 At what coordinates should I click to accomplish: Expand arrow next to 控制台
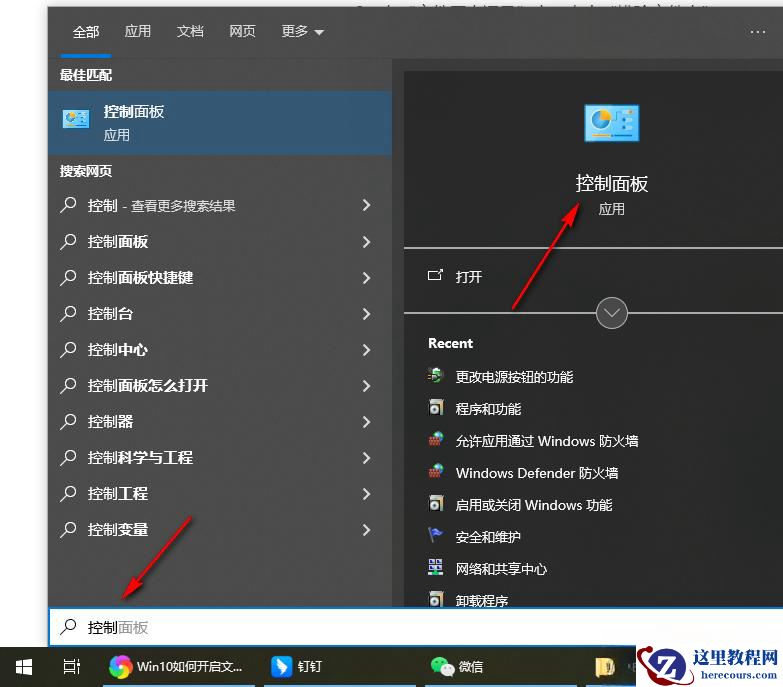pos(366,314)
